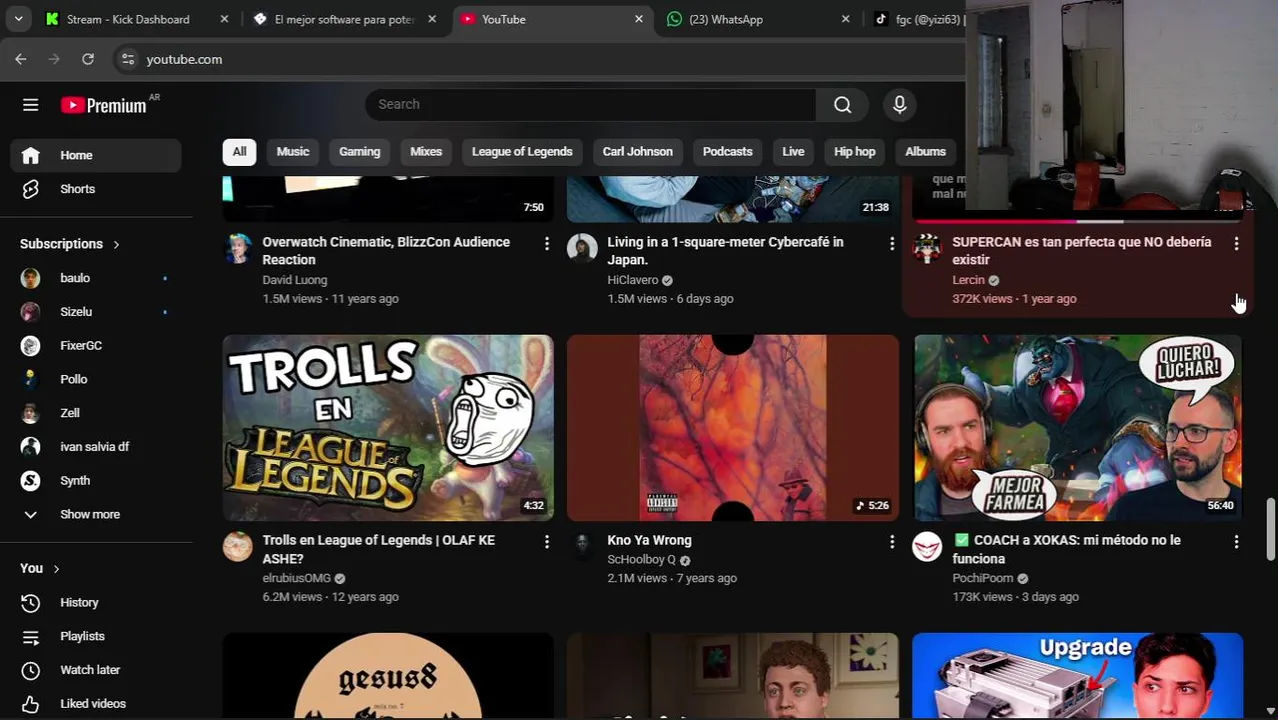Switch to El mejor software tab

click(x=344, y=19)
